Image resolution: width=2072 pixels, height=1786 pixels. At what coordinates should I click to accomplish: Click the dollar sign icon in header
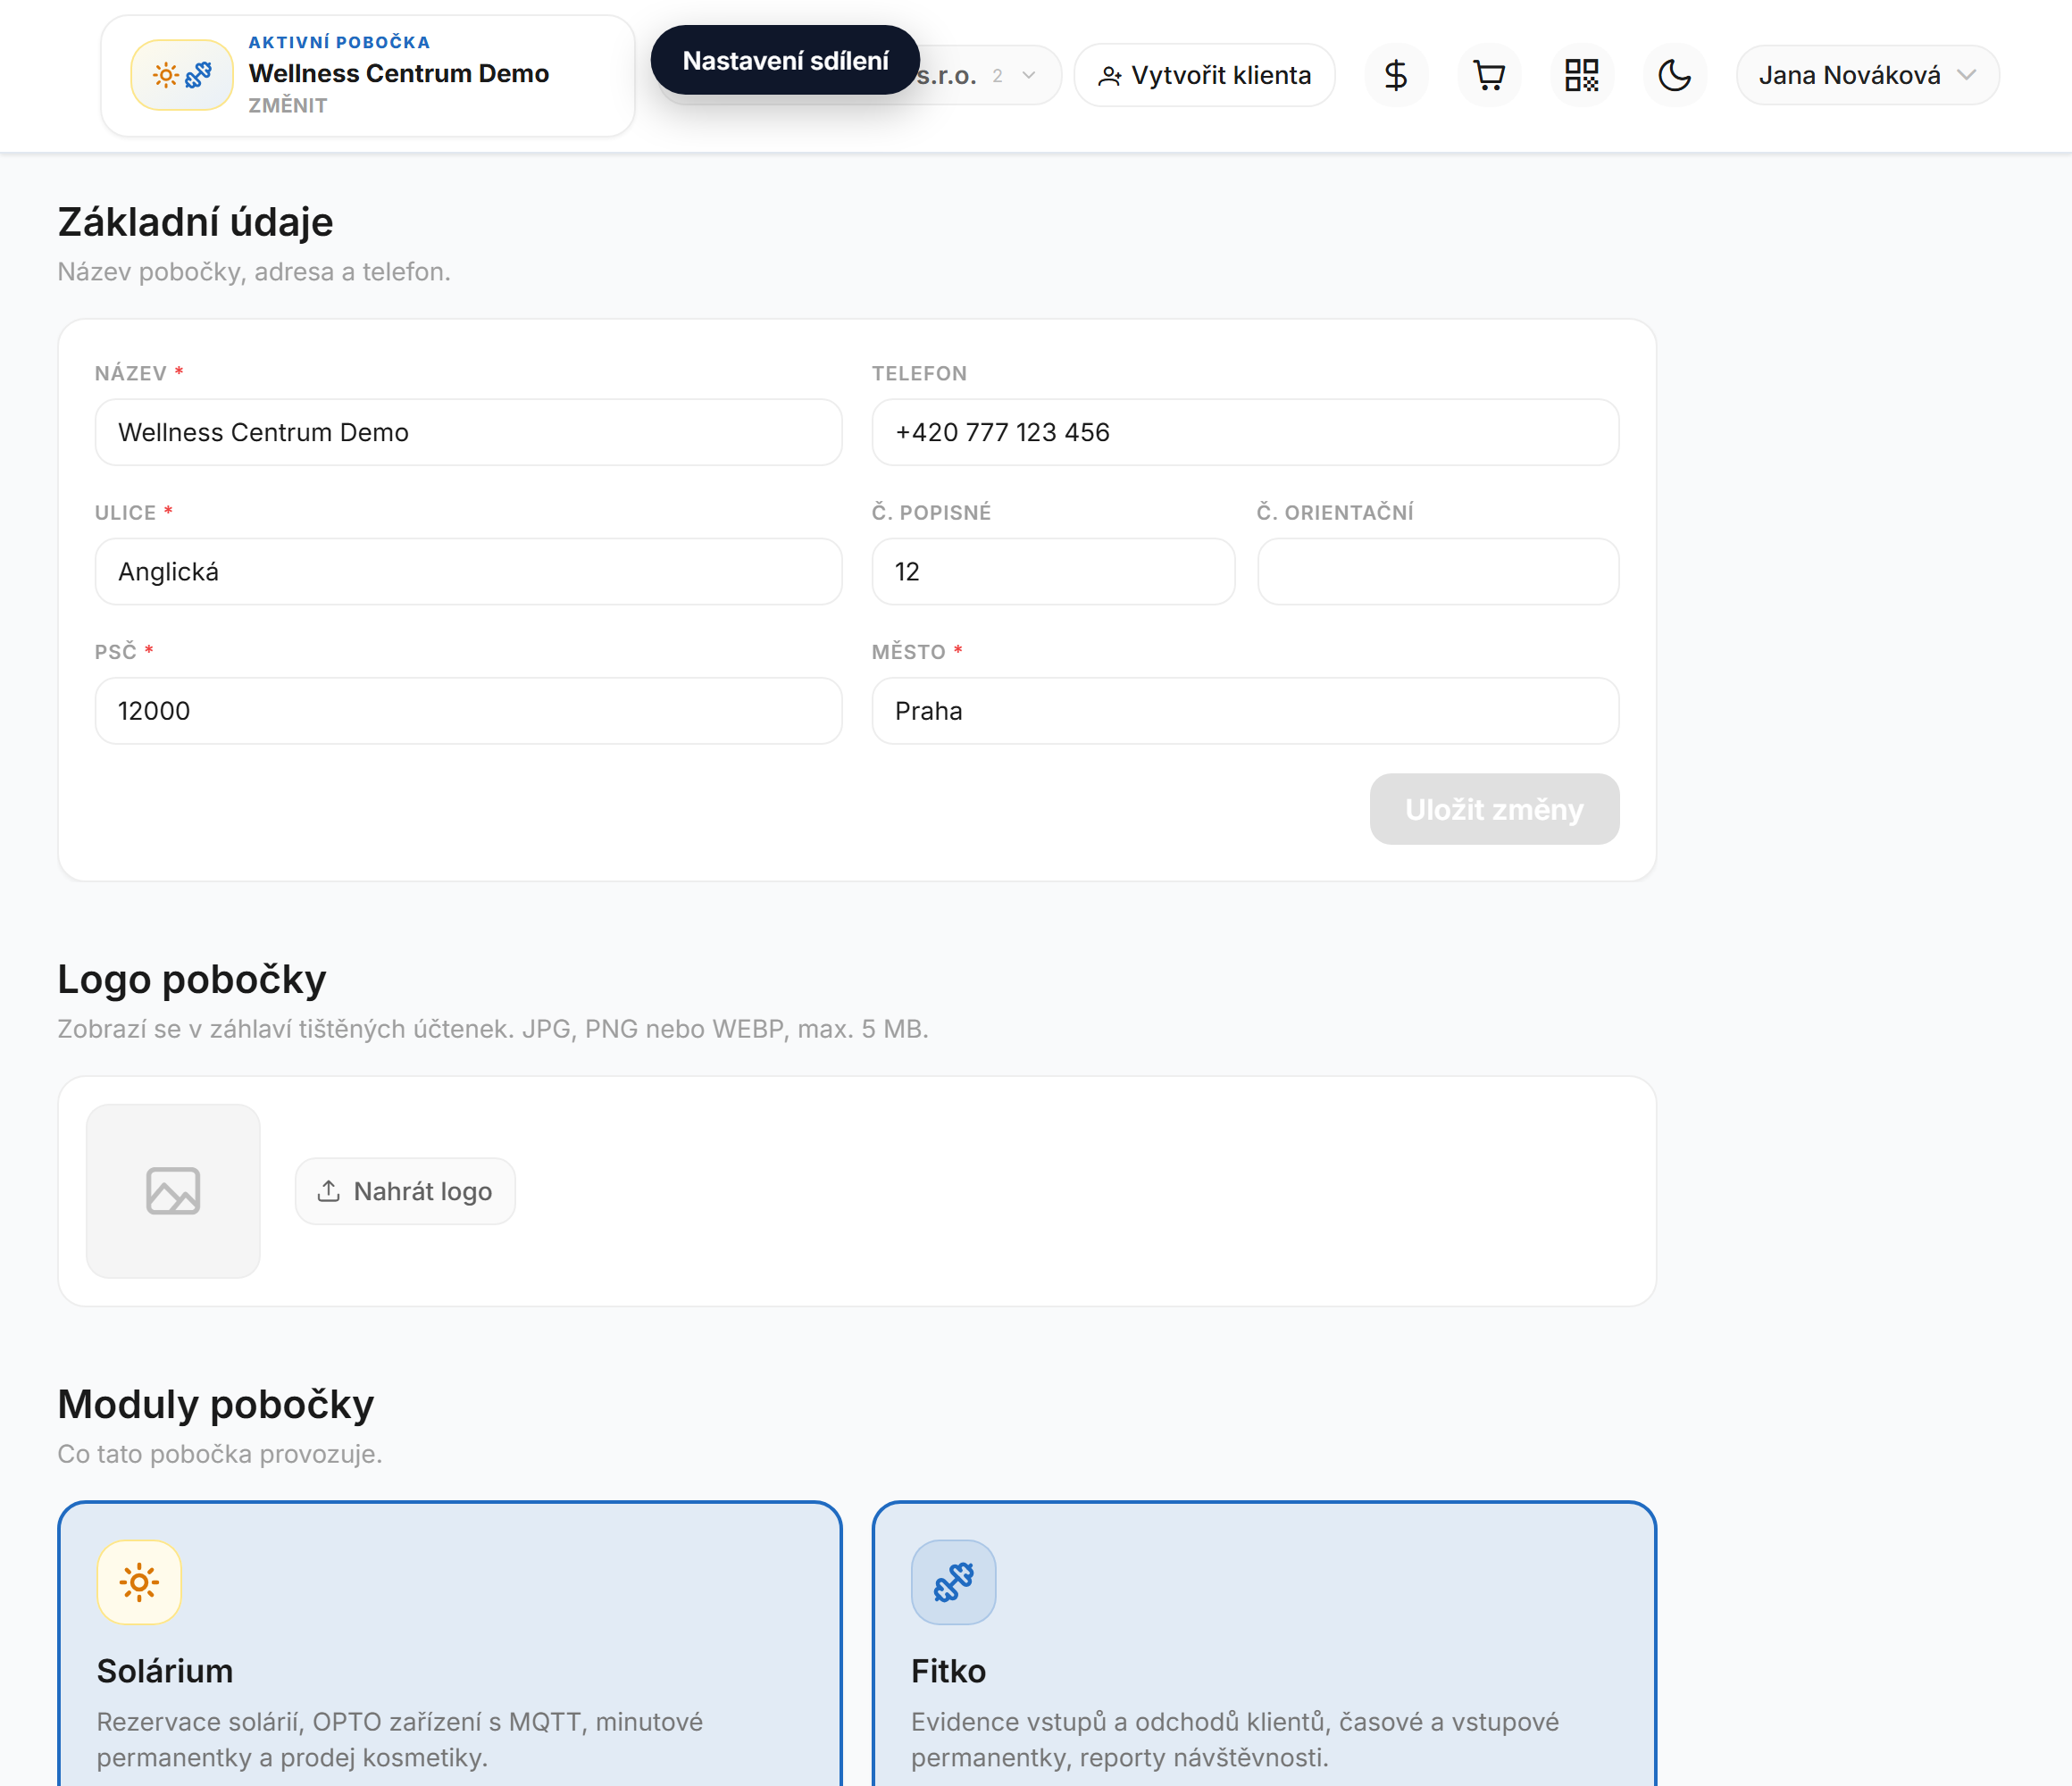click(x=1396, y=75)
